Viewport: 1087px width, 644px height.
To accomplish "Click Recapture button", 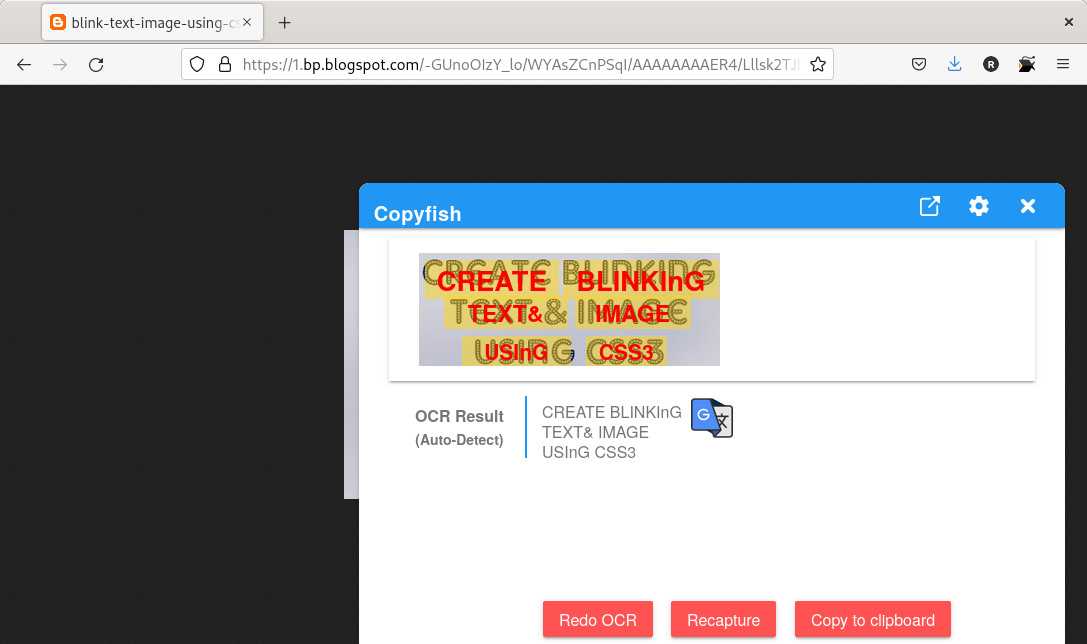I will click(723, 619).
